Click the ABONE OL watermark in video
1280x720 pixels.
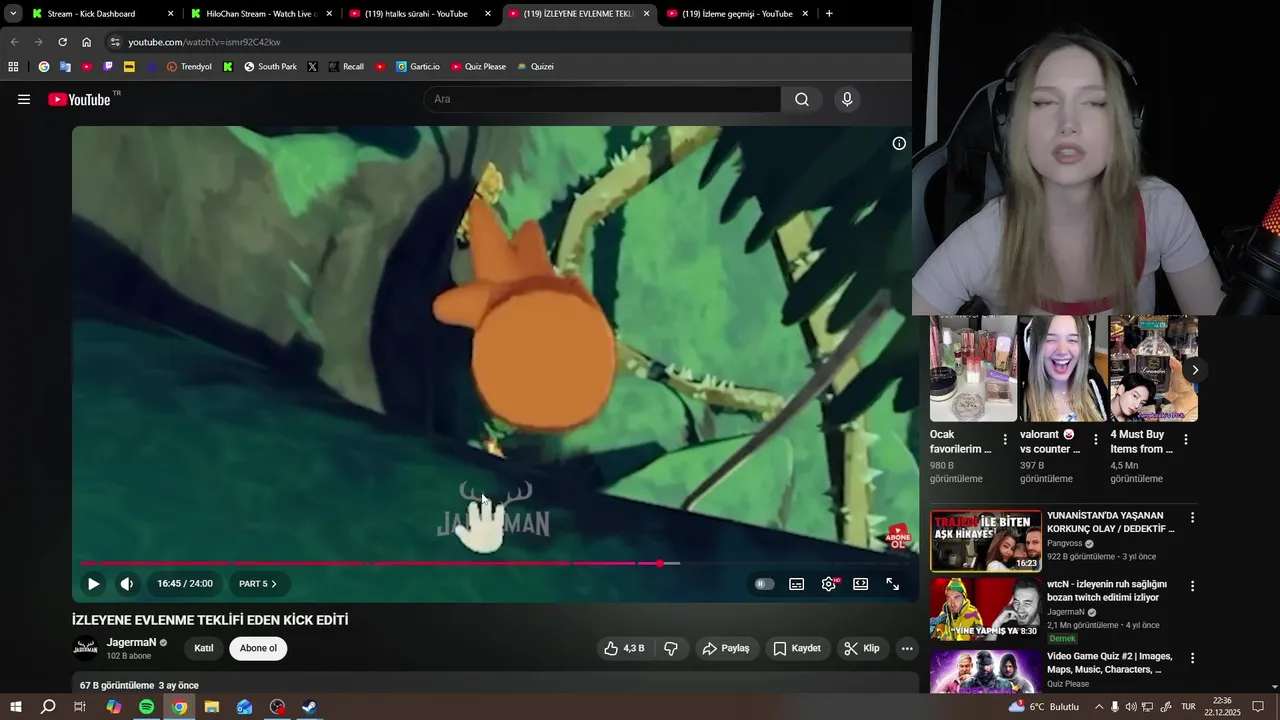coord(898,537)
